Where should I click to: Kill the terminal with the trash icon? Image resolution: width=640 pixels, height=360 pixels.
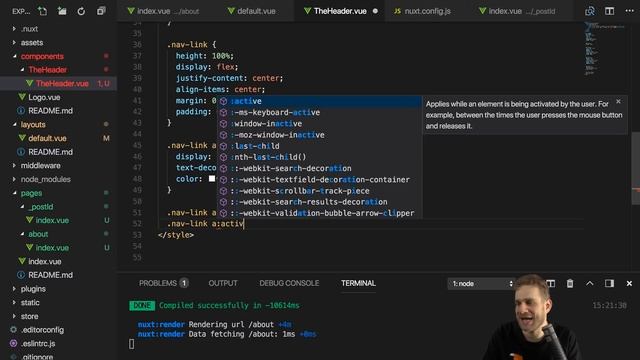pos(570,283)
